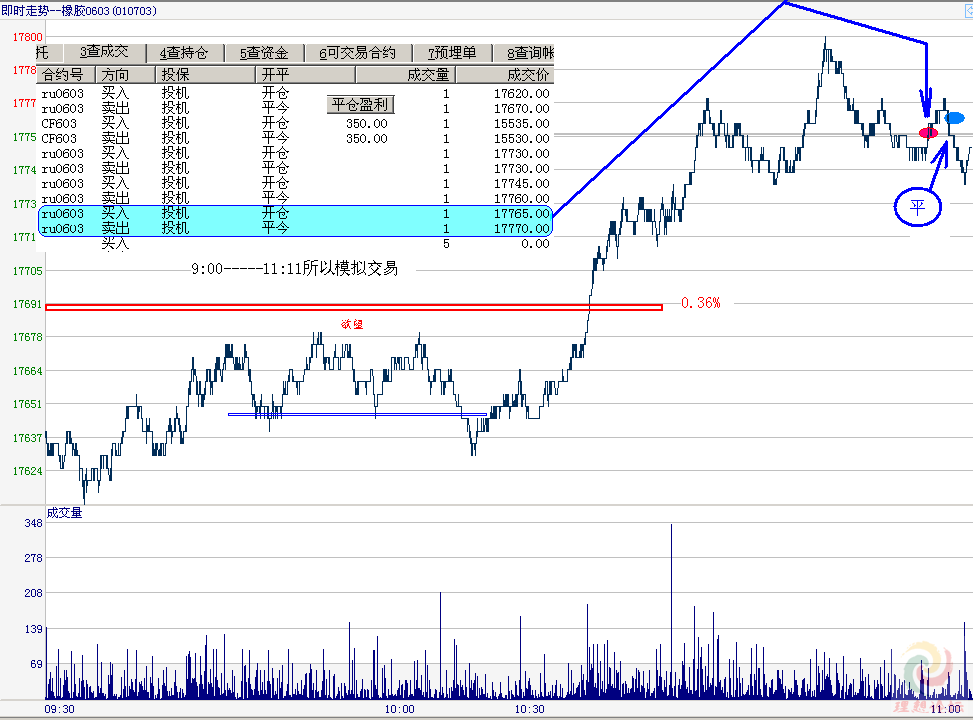Screen dimensions: 973x721
Task: Click the red 欲望 text annotation
Action: [352, 324]
